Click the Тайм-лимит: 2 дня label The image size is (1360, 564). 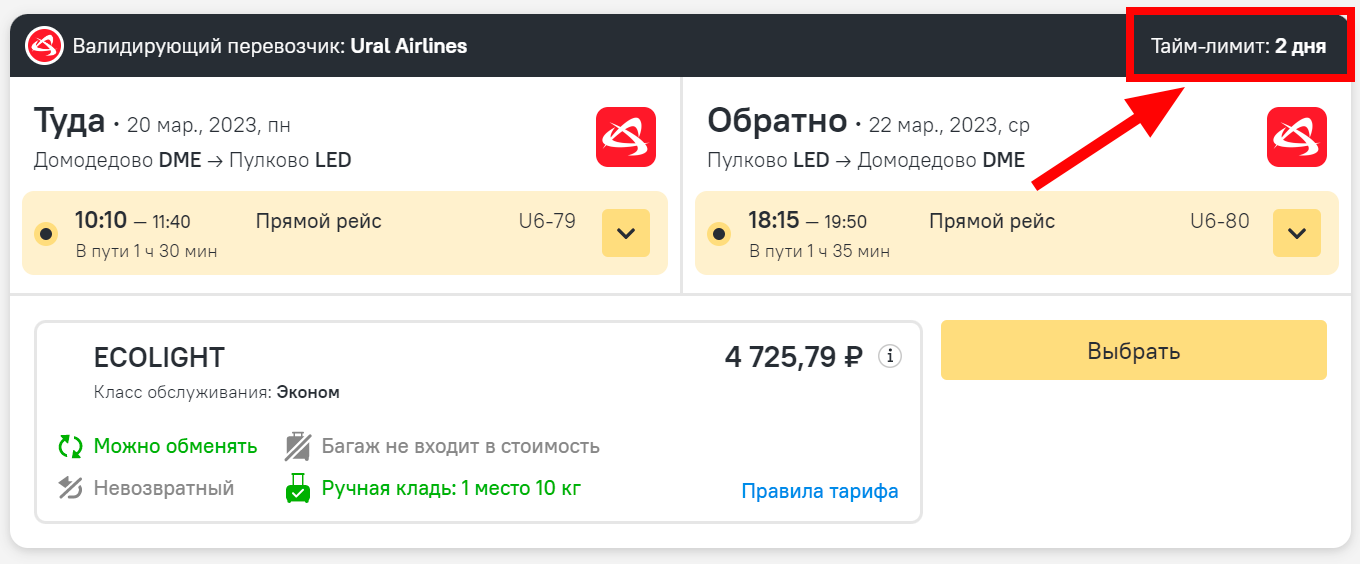(x=1238, y=46)
